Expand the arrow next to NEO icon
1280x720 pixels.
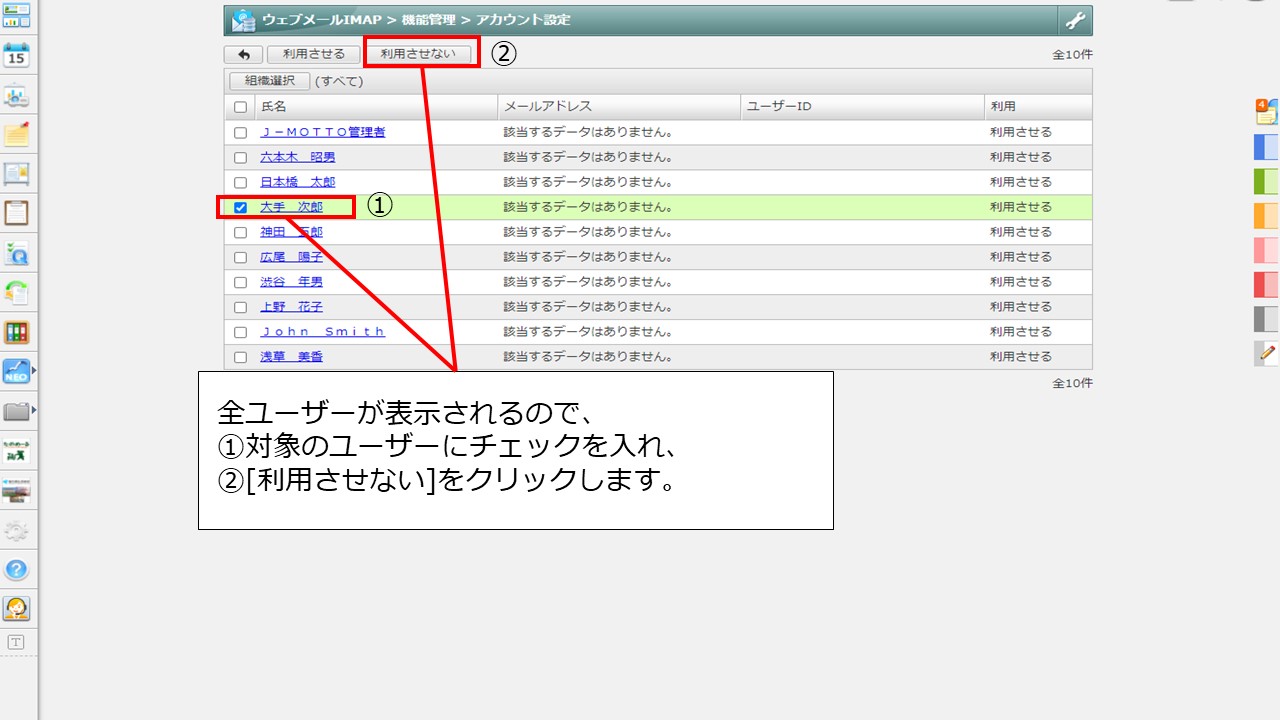34,373
